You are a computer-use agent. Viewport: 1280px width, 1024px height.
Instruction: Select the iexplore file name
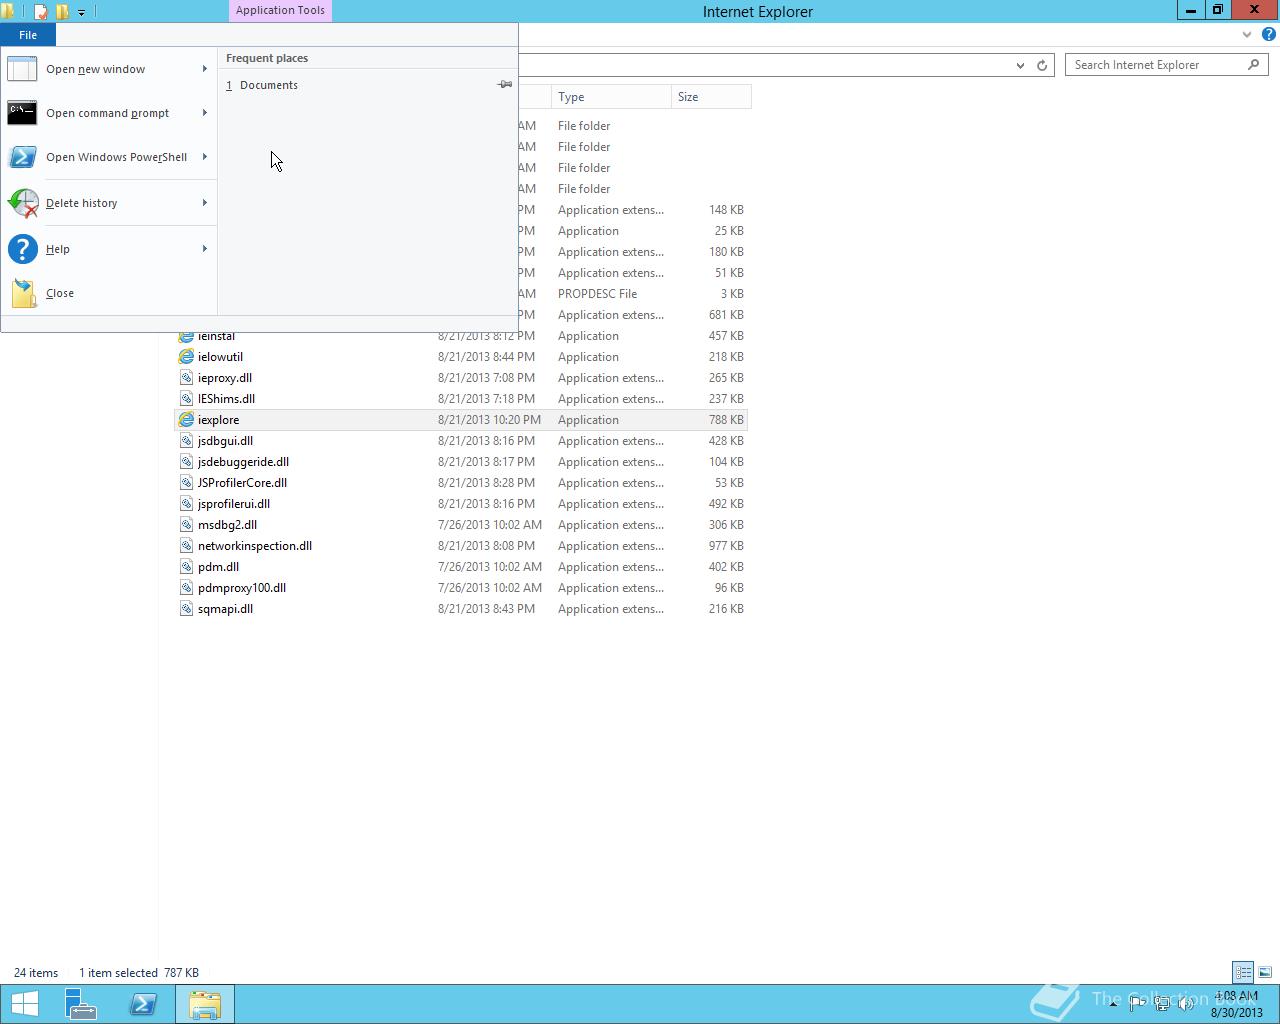(218, 420)
